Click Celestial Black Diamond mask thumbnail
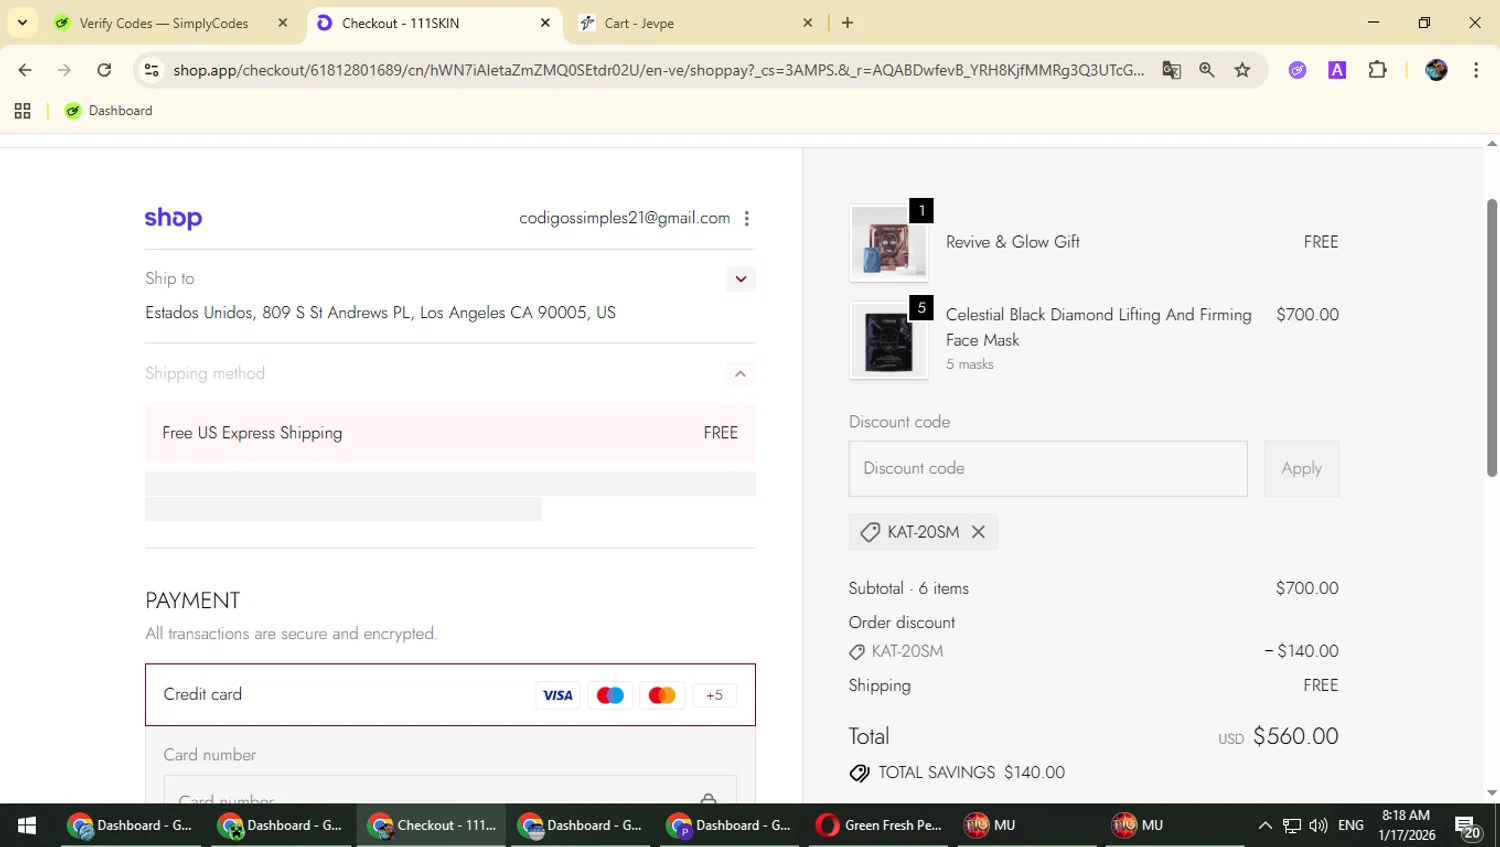 [888, 341]
